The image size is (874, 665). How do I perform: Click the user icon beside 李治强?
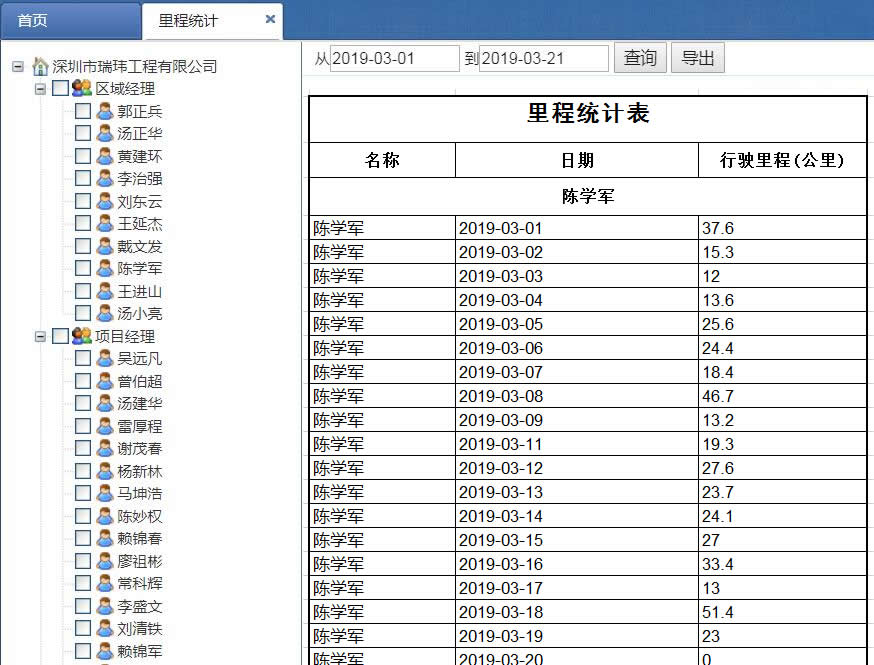(105, 178)
